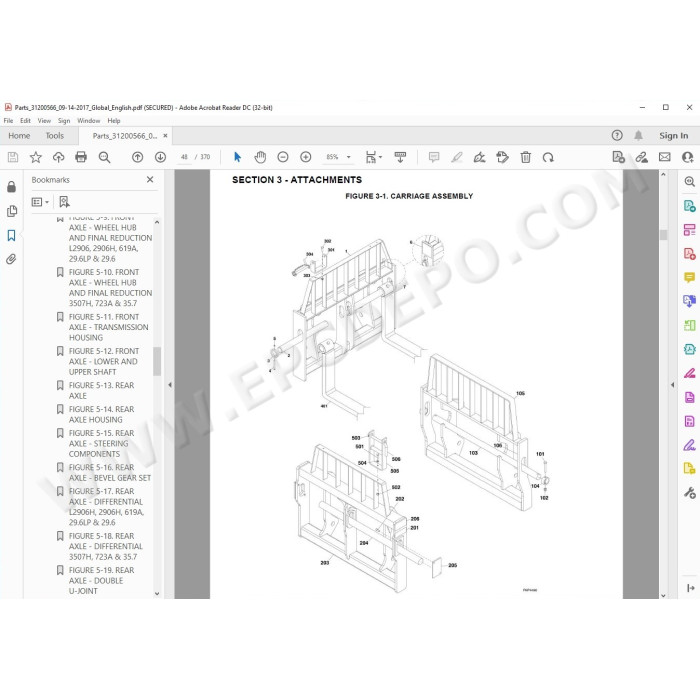Open bookmark FIGURE 5-14 REAR AXLE HOUSING
The image size is (700, 700).
coord(101,415)
